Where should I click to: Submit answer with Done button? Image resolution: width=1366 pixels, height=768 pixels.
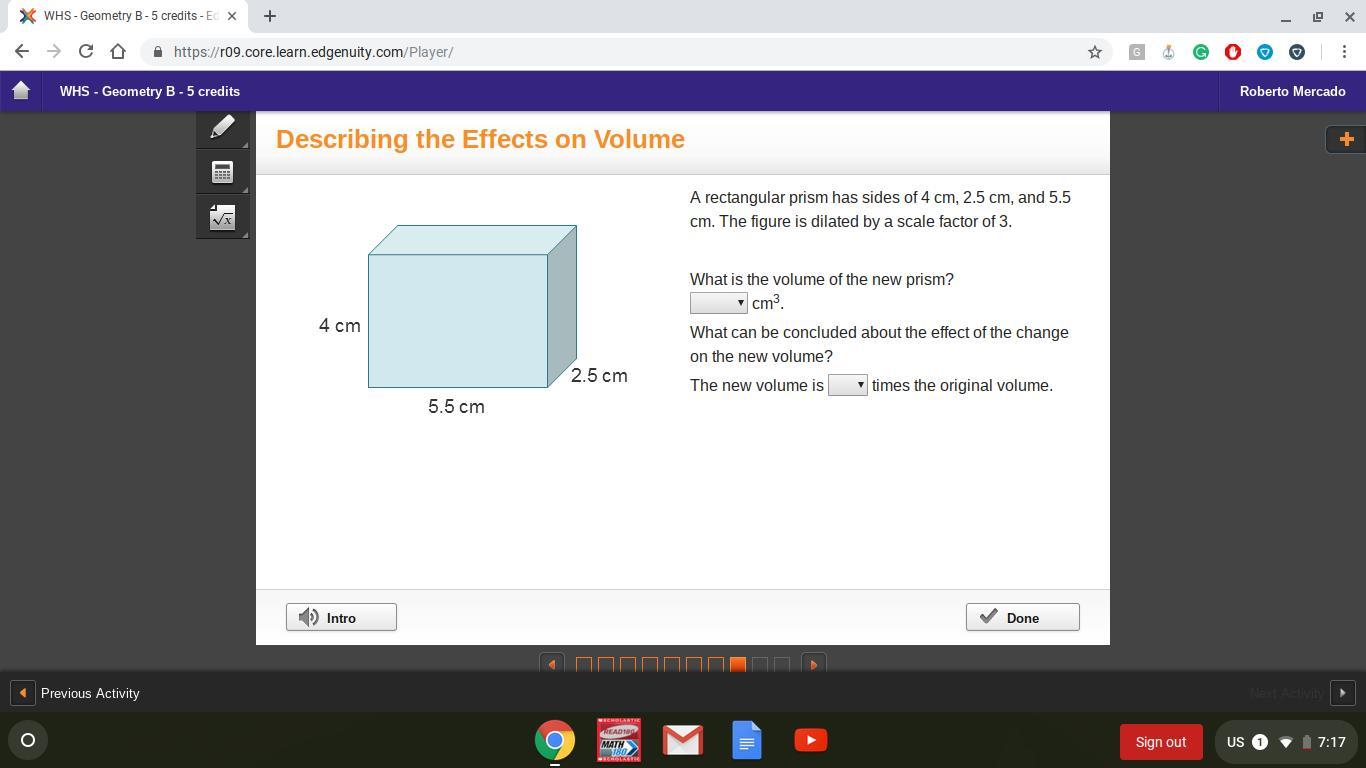1023,617
